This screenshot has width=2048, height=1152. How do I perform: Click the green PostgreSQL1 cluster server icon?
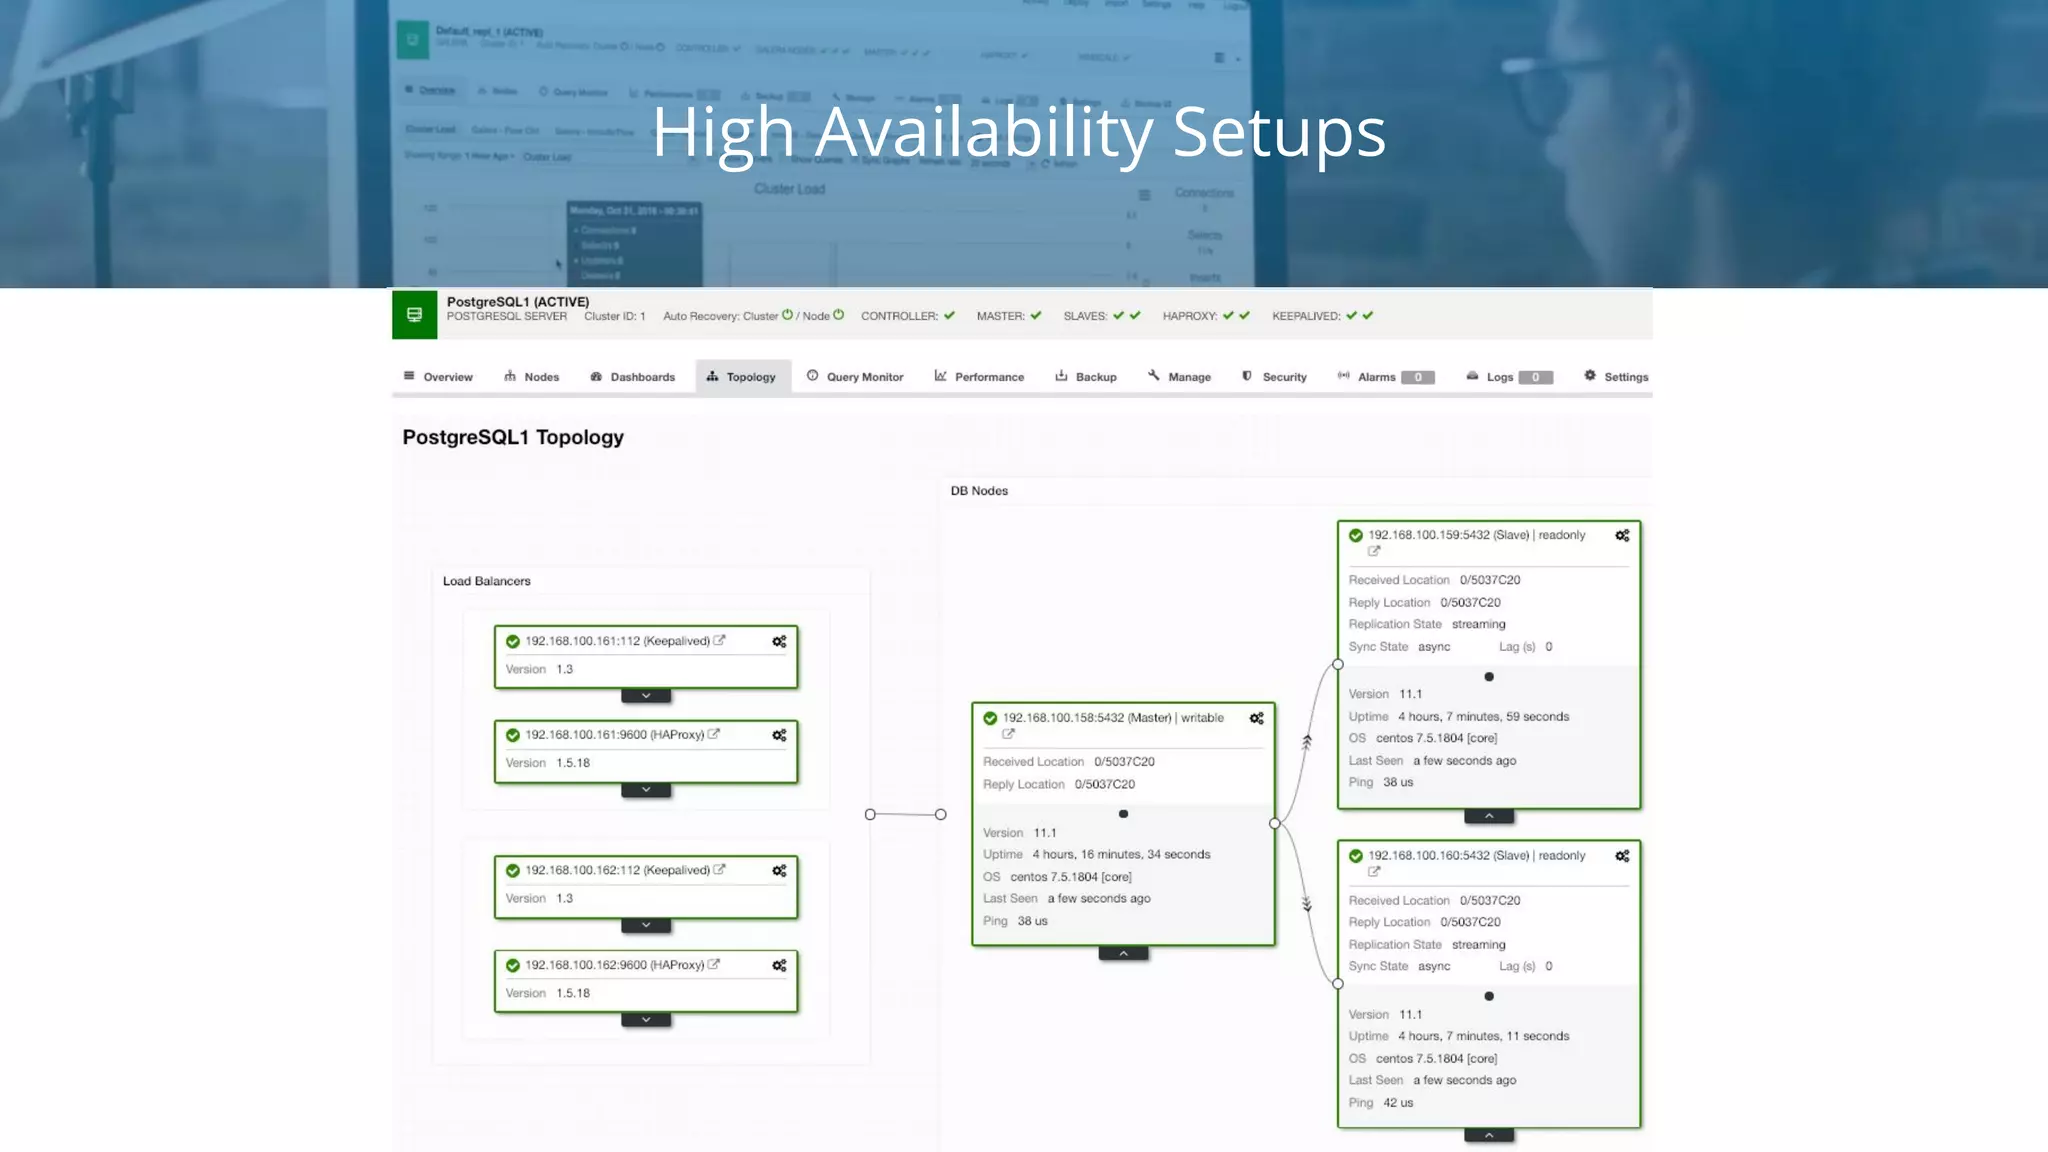(414, 315)
